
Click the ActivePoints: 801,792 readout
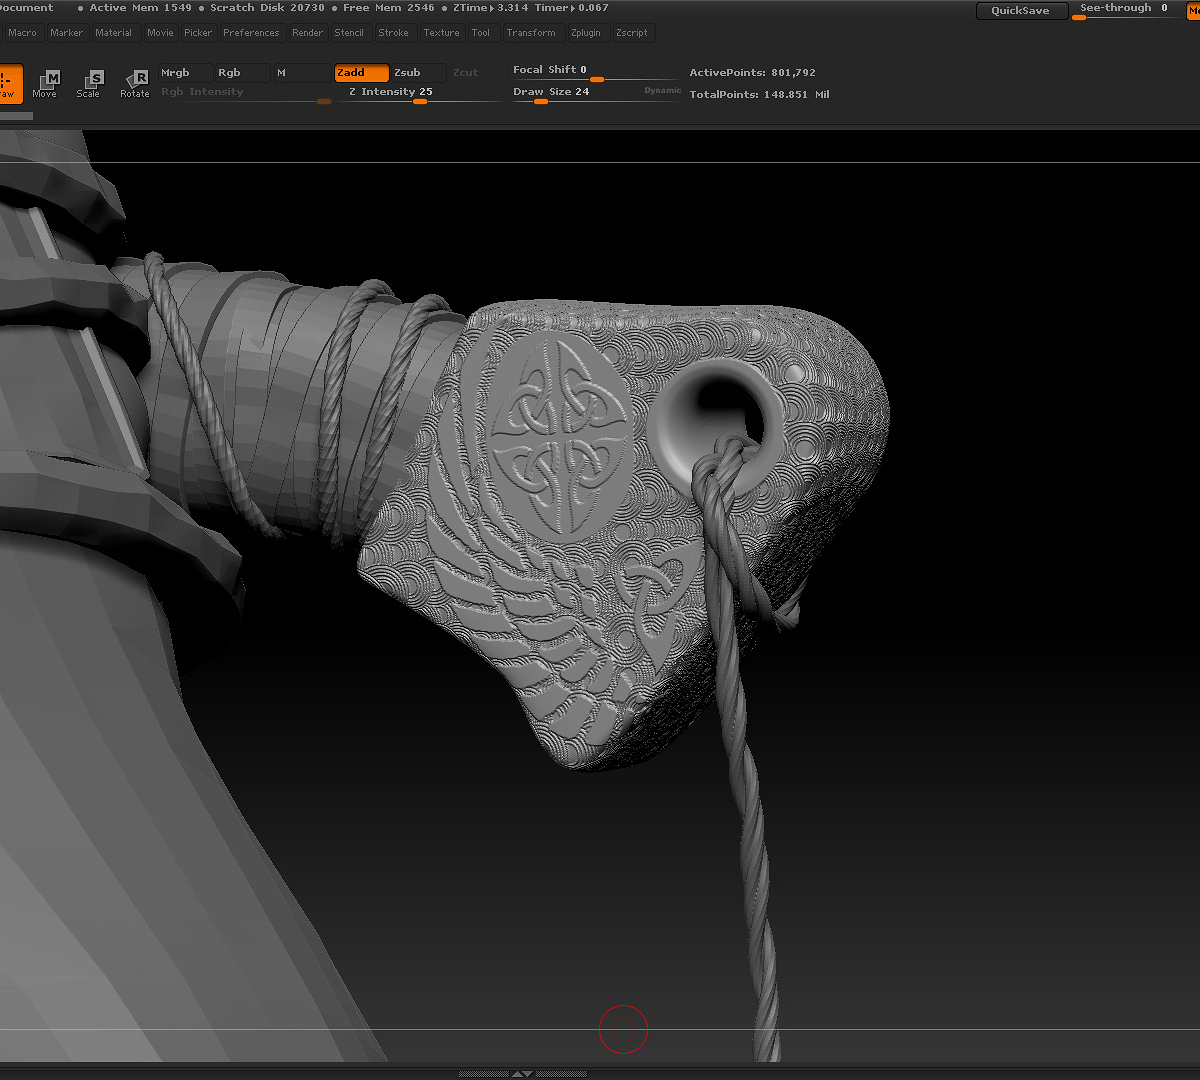pos(753,73)
